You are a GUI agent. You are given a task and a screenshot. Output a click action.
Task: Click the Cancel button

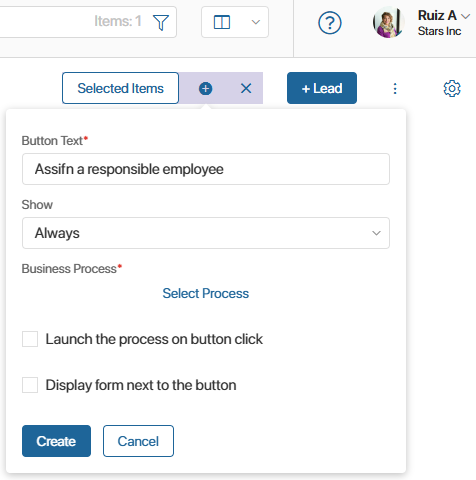click(138, 441)
